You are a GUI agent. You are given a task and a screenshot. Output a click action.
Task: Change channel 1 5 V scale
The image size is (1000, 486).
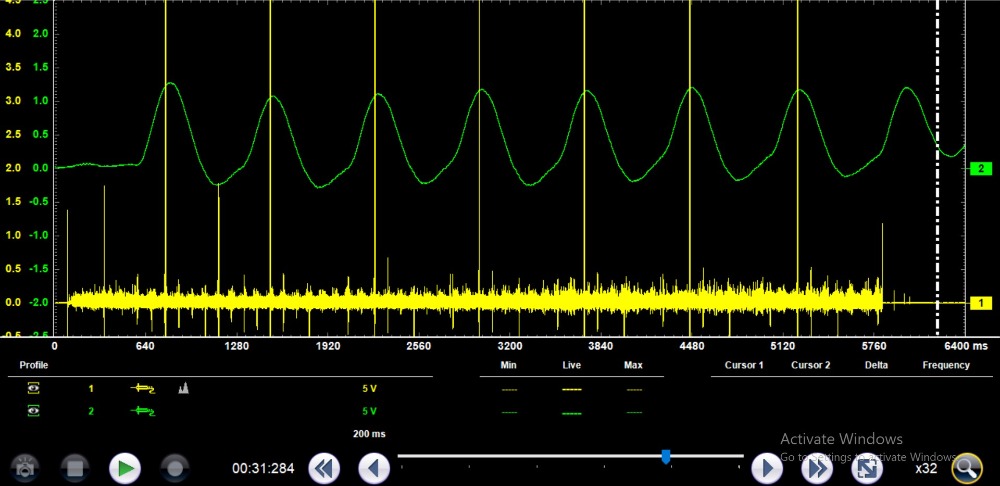[x=369, y=388]
